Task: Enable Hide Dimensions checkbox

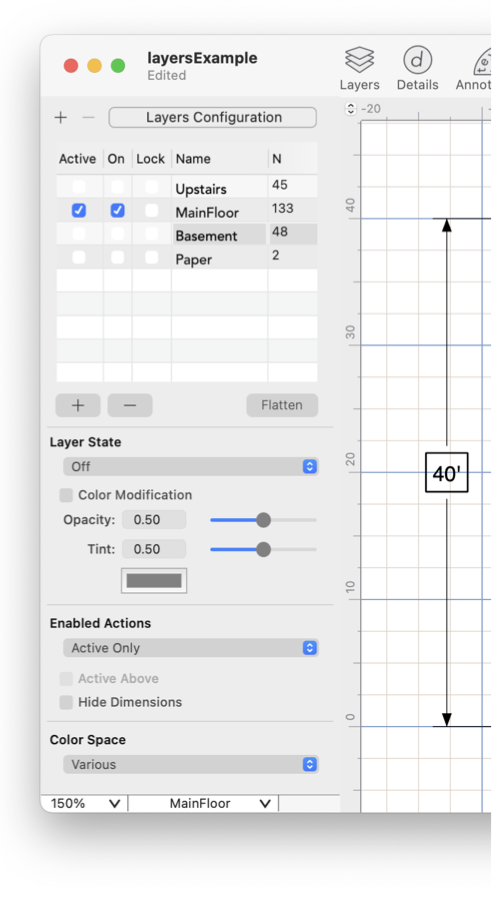Action: click(x=67, y=702)
